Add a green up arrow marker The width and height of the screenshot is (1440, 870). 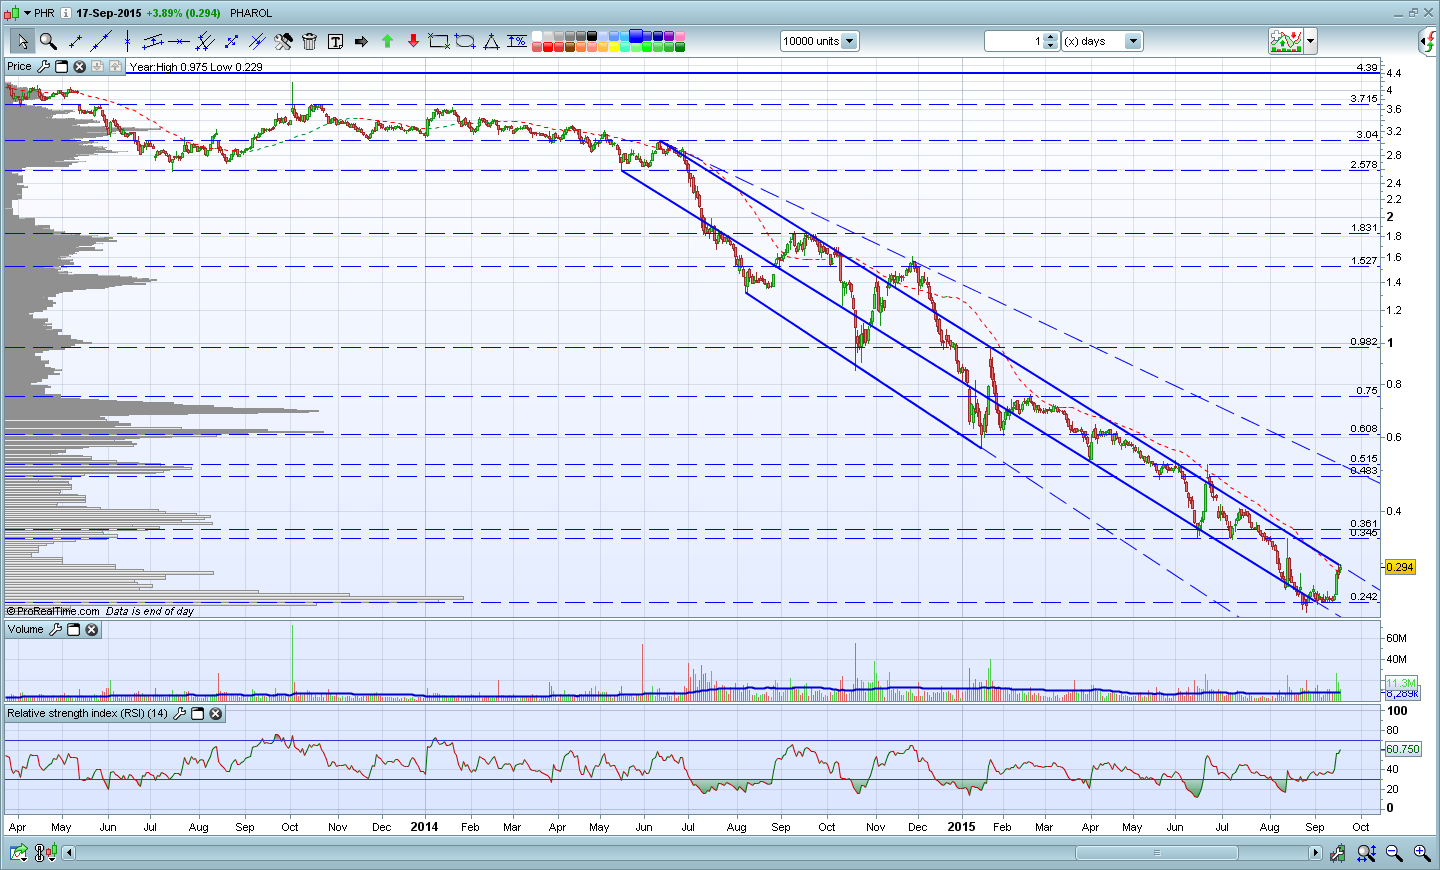click(387, 41)
